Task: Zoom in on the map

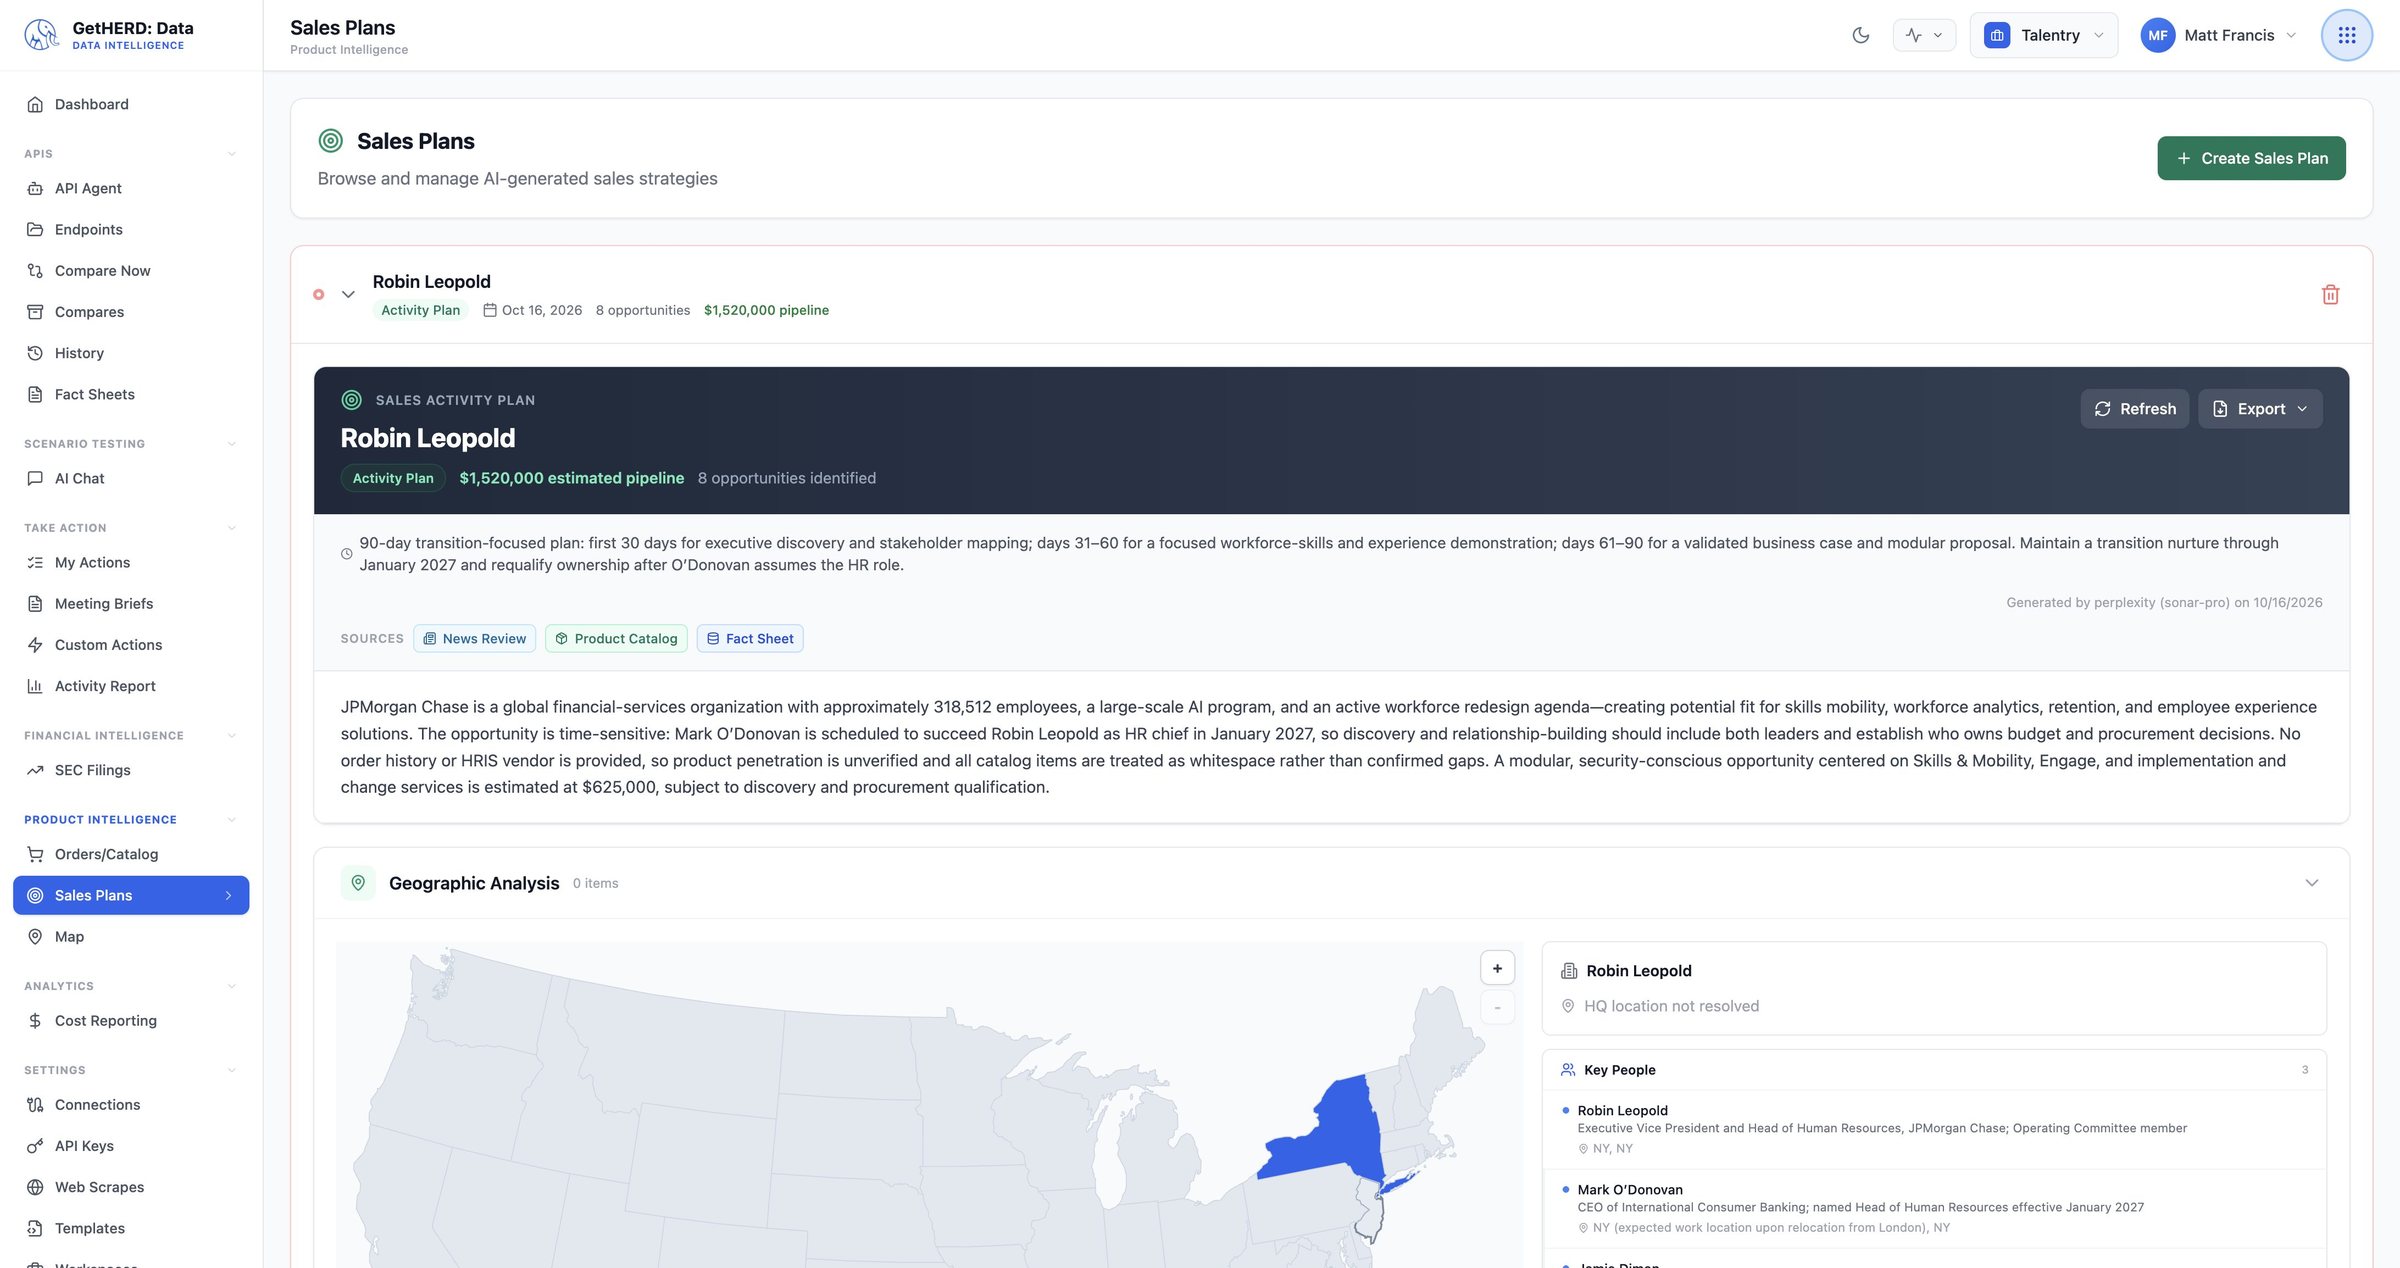Action: [1497, 968]
